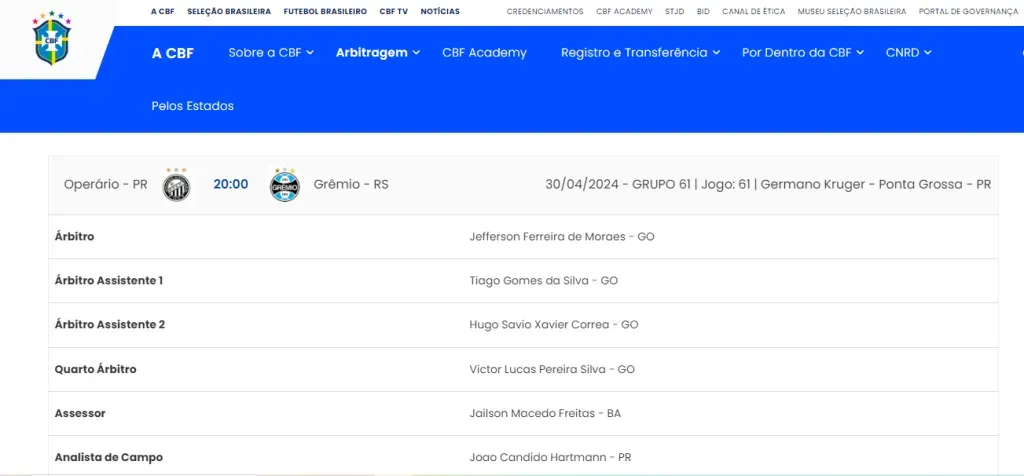Screen dimensions: 1024x476
Task: Go to the Credenciamentos link
Action: tap(545, 12)
